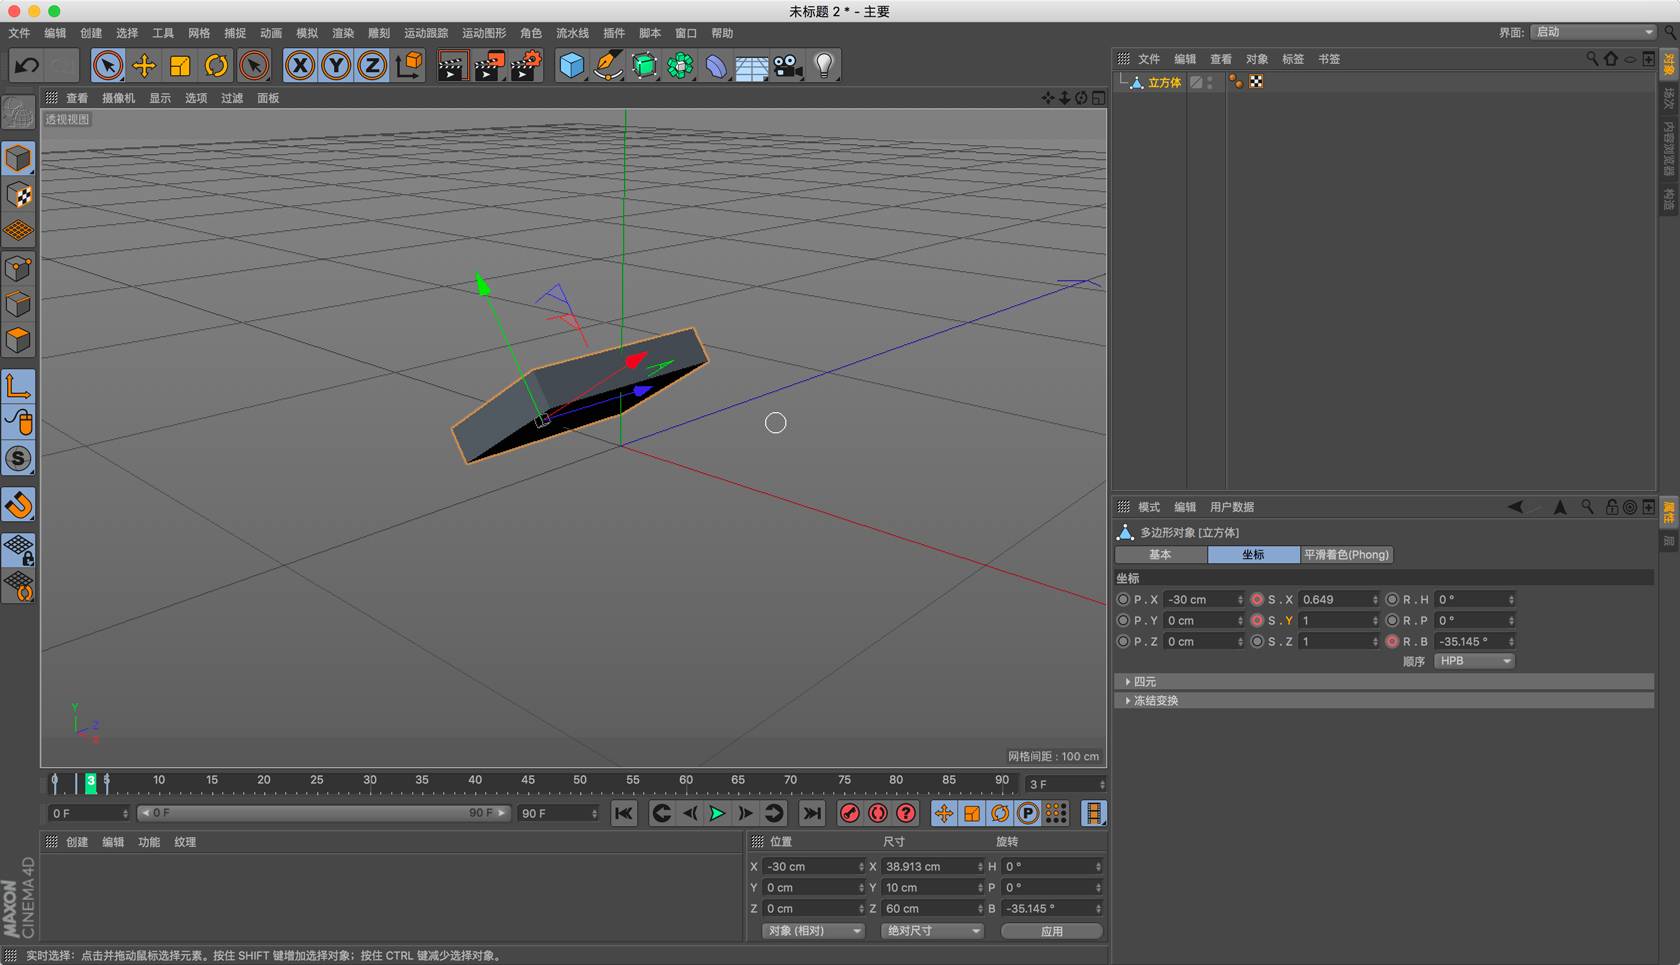Image resolution: width=1680 pixels, height=965 pixels.
Task: Open the 运动图形 menu
Action: 484,33
